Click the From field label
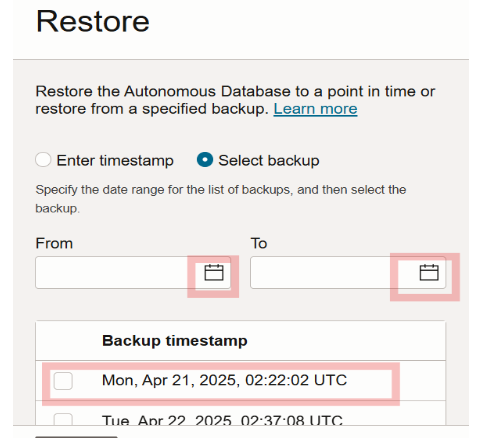Image resolution: width=492 pixels, height=440 pixels. 54,243
